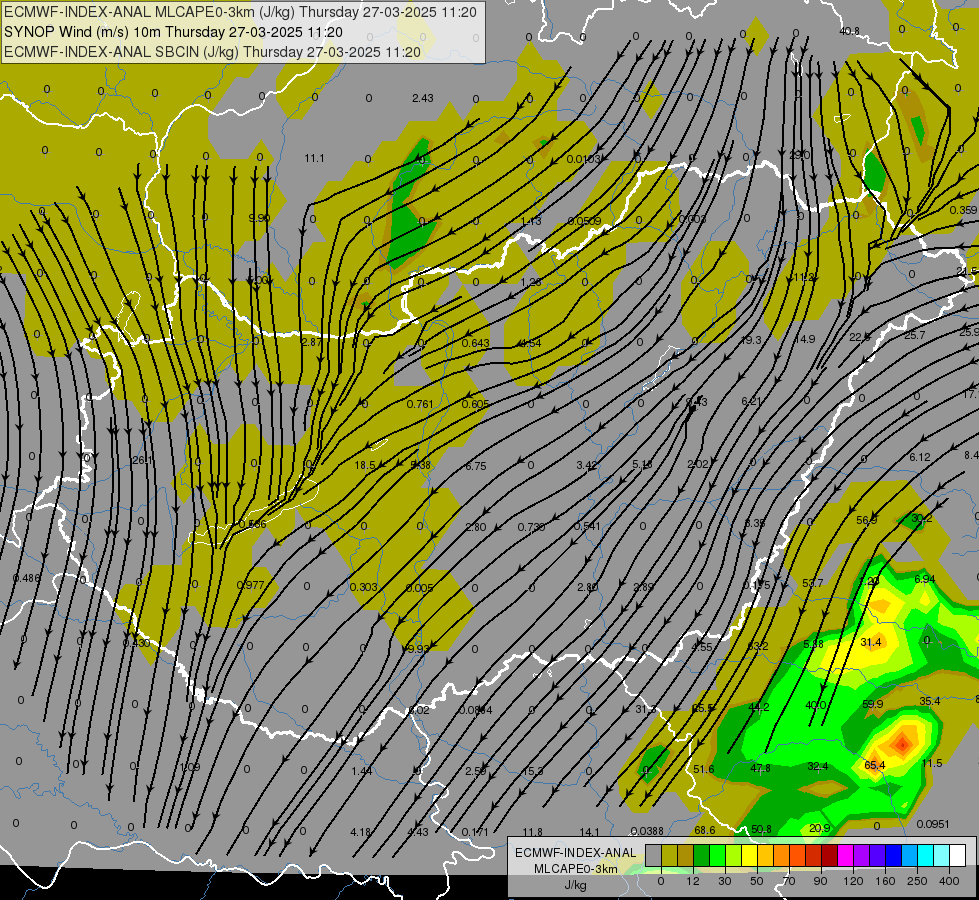Screen dimensions: 979x900
Task: Click the map value 31.4
Action: tap(870, 642)
